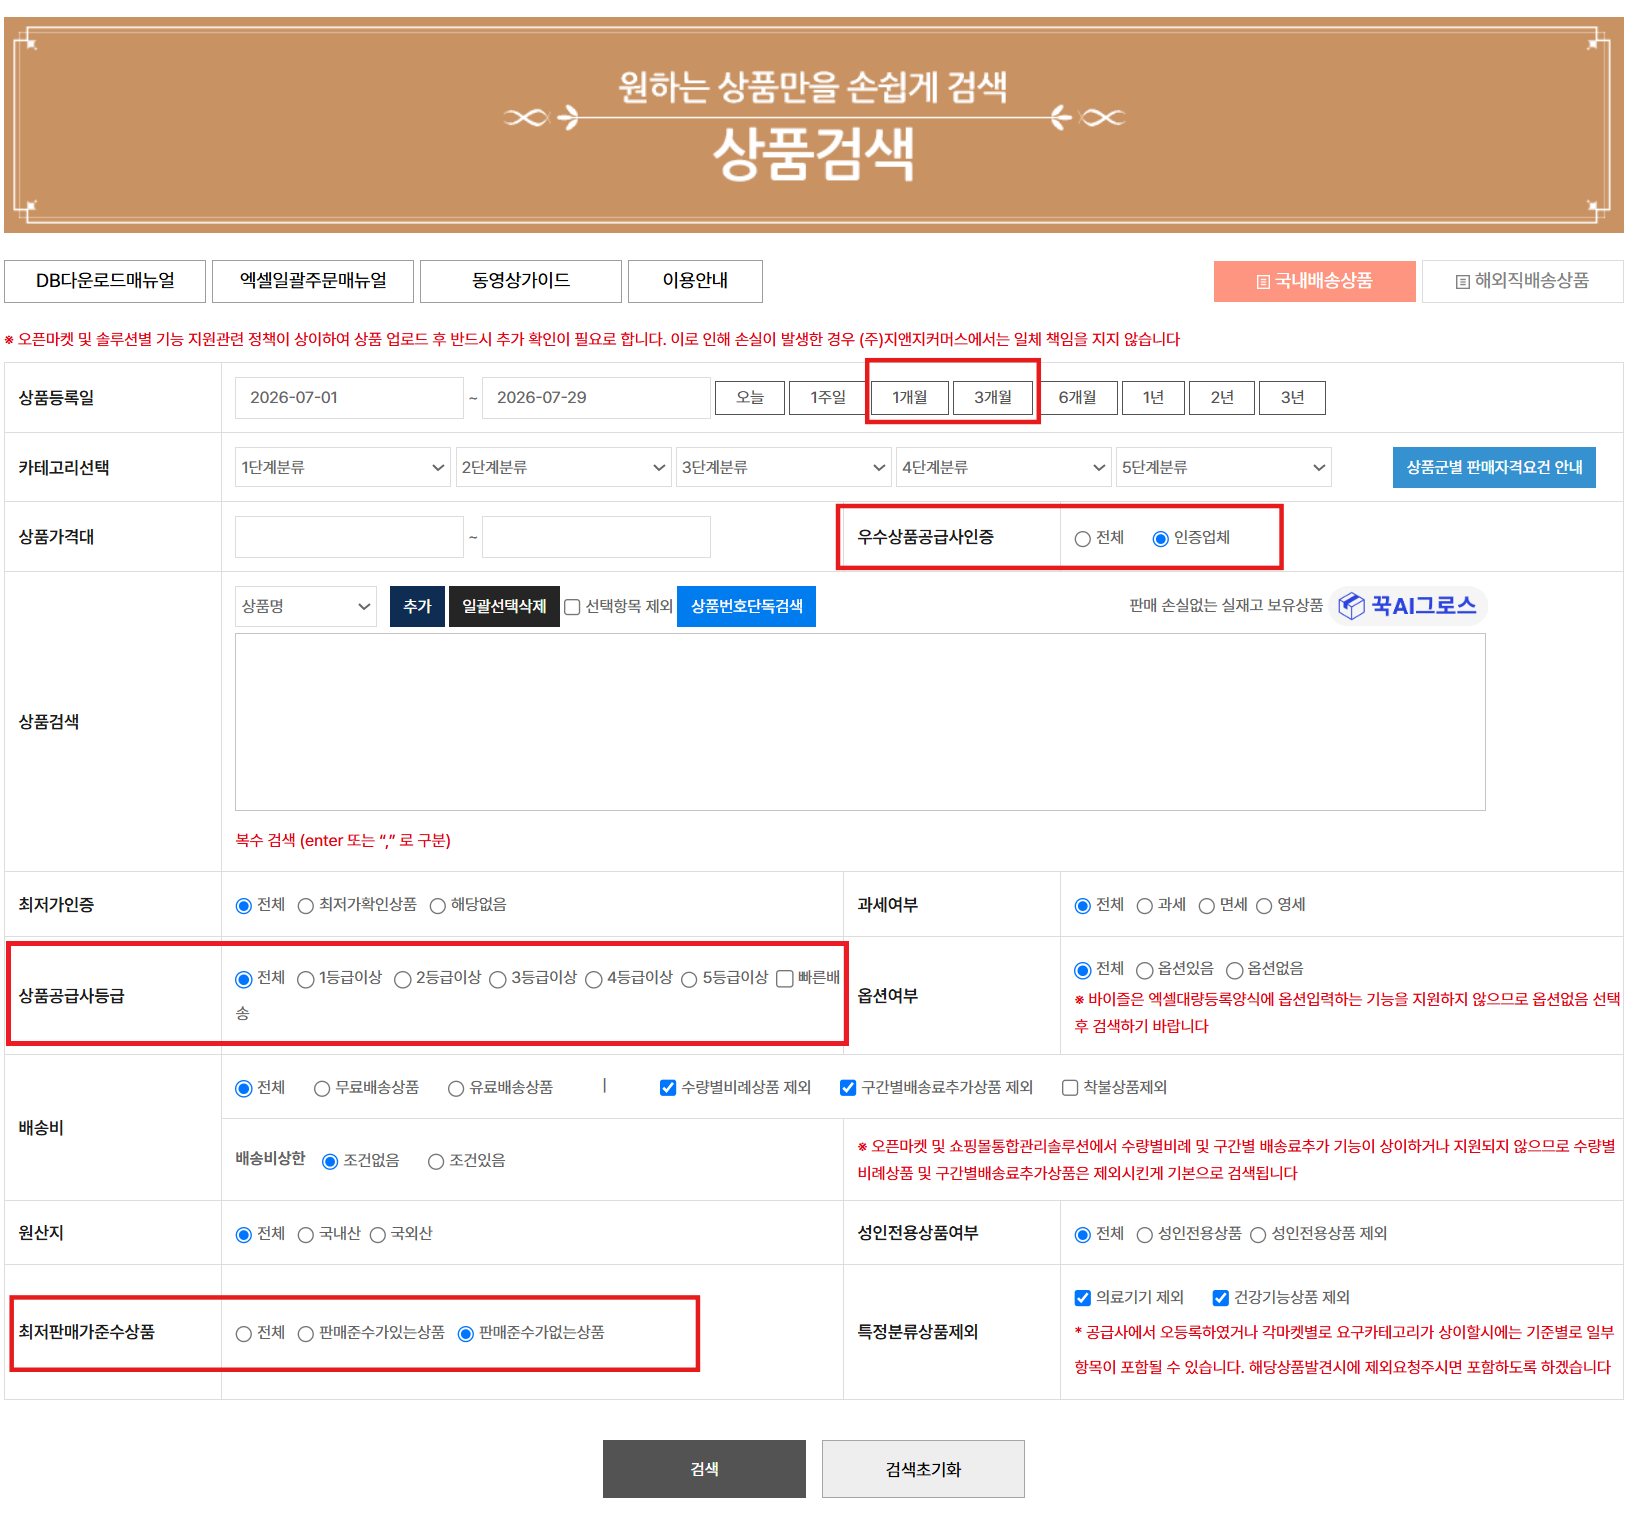The width and height of the screenshot is (1636, 1515).
Task: Expand the 3단계분류 category dropdown
Action: pos(783,467)
